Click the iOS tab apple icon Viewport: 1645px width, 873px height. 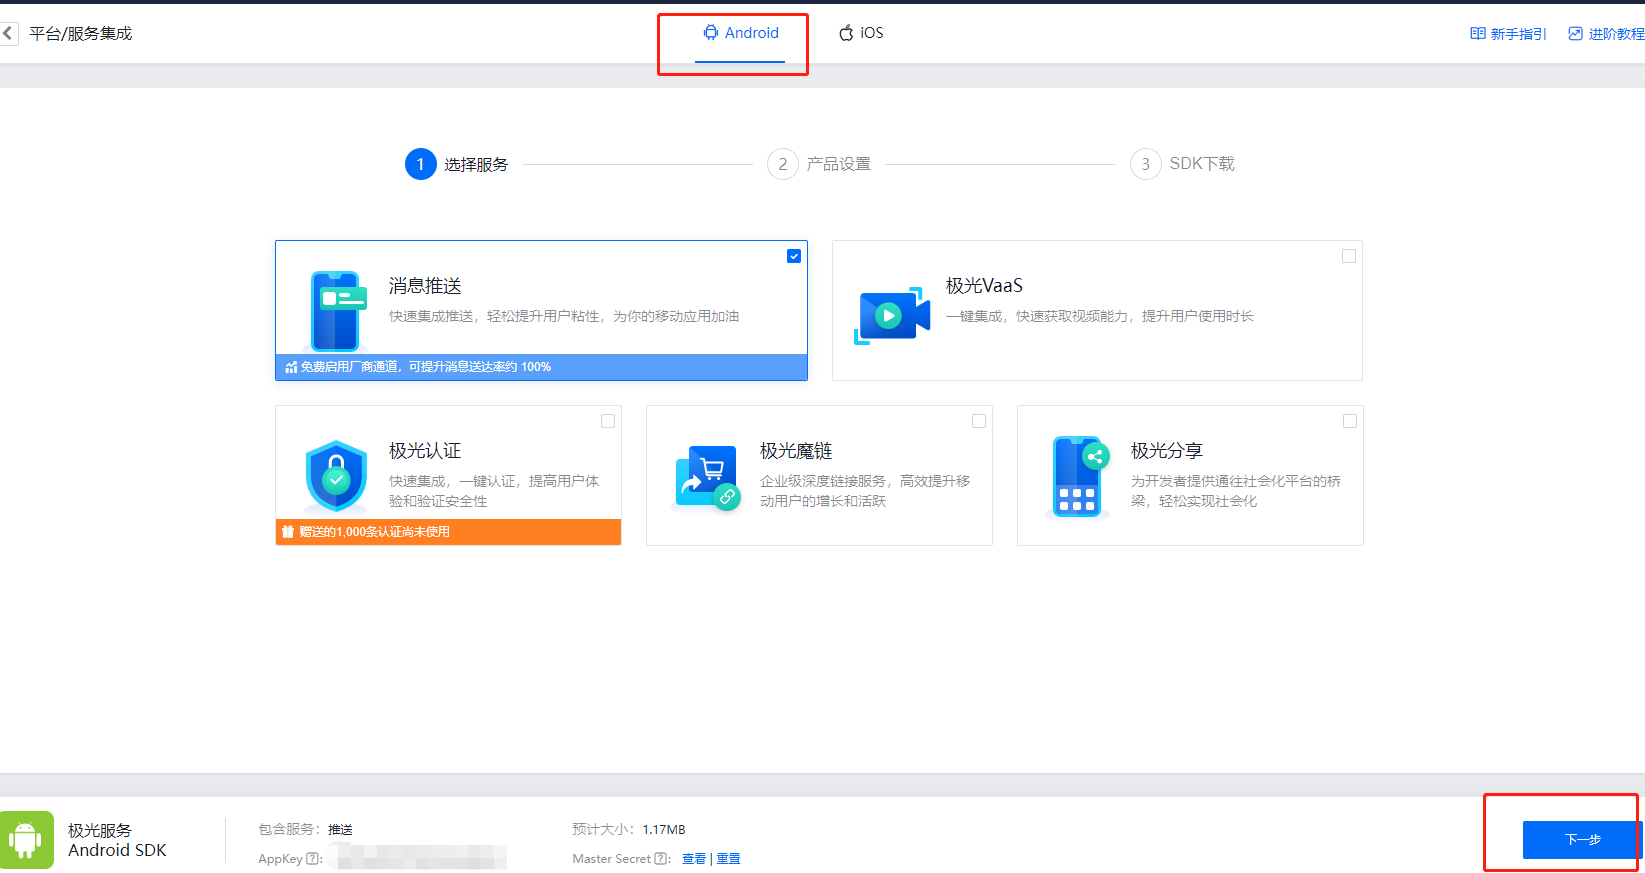click(846, 33)
